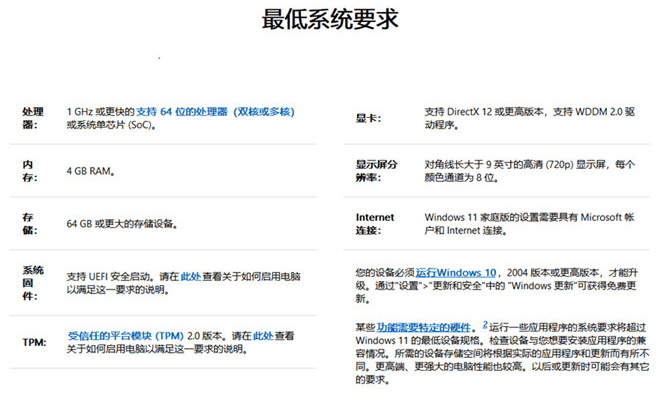The width and height of the screenshot is (671, 399).
Task: Select the TPM row label
Action: (34, 342)
